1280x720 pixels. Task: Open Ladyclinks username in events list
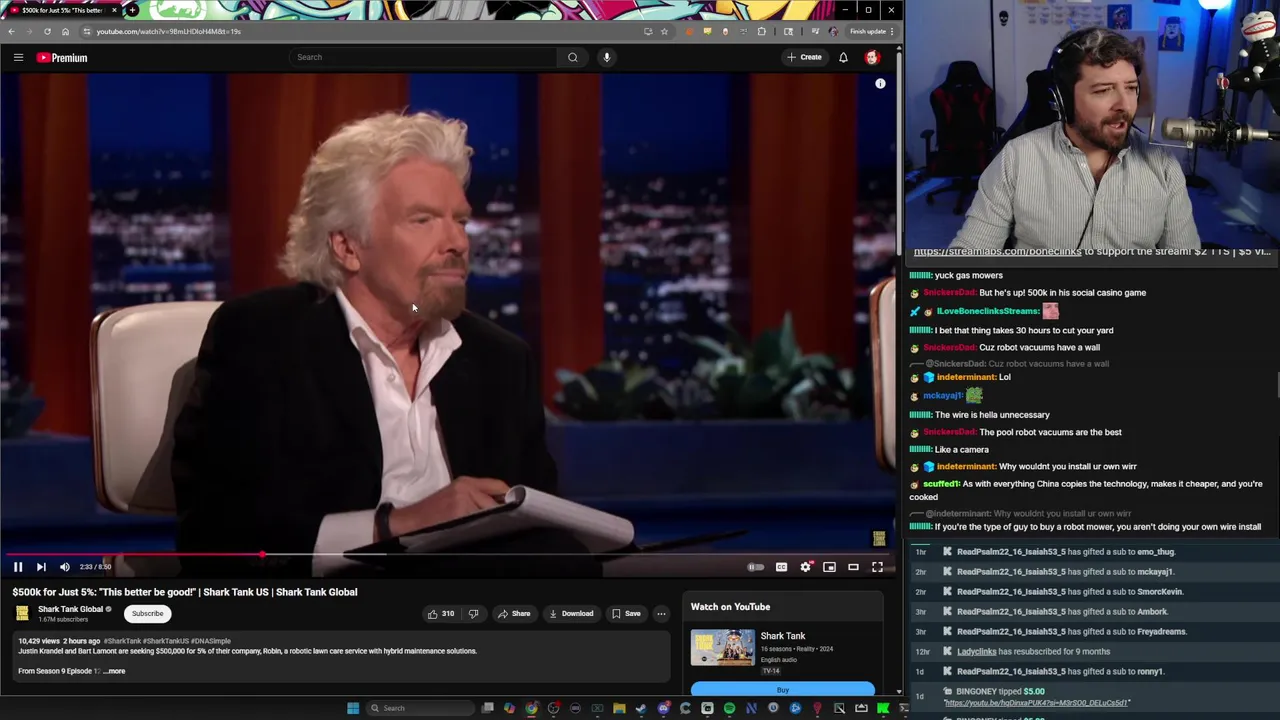[976, 651]
